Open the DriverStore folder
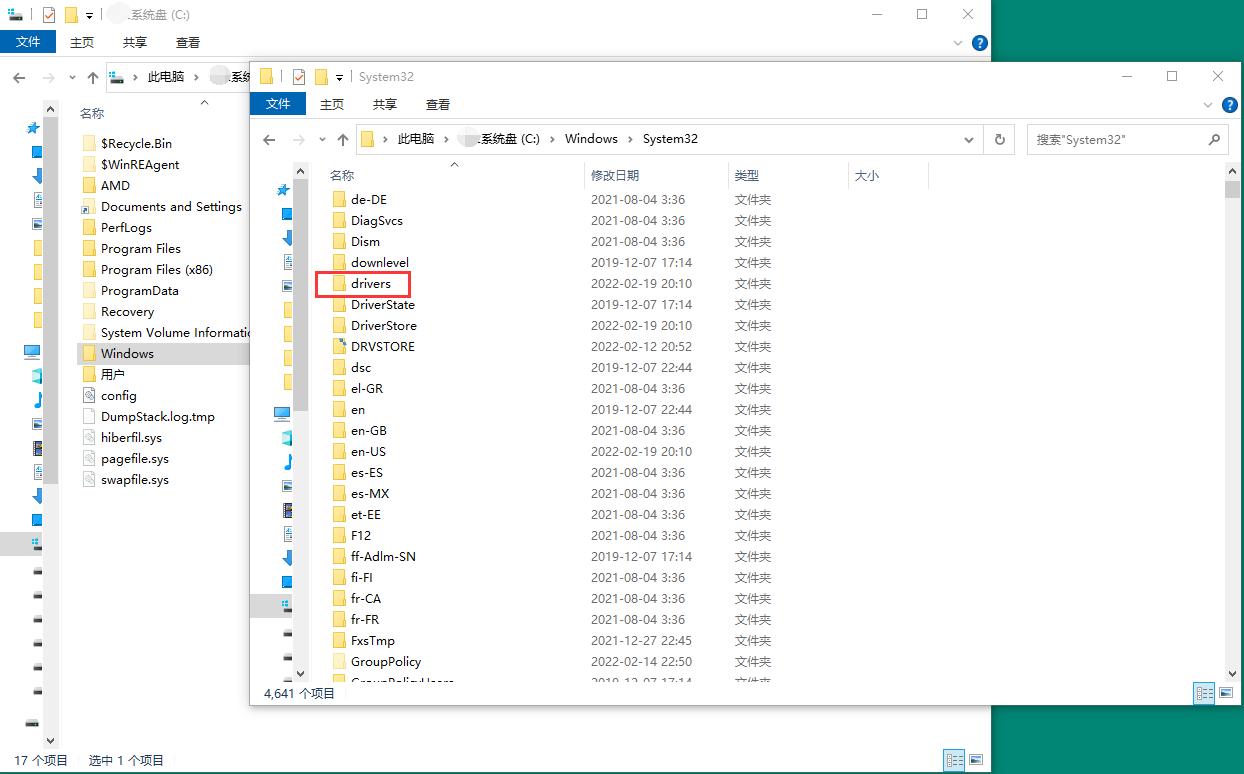Viewport: 1244px width, 774px height. click(383, 325)
